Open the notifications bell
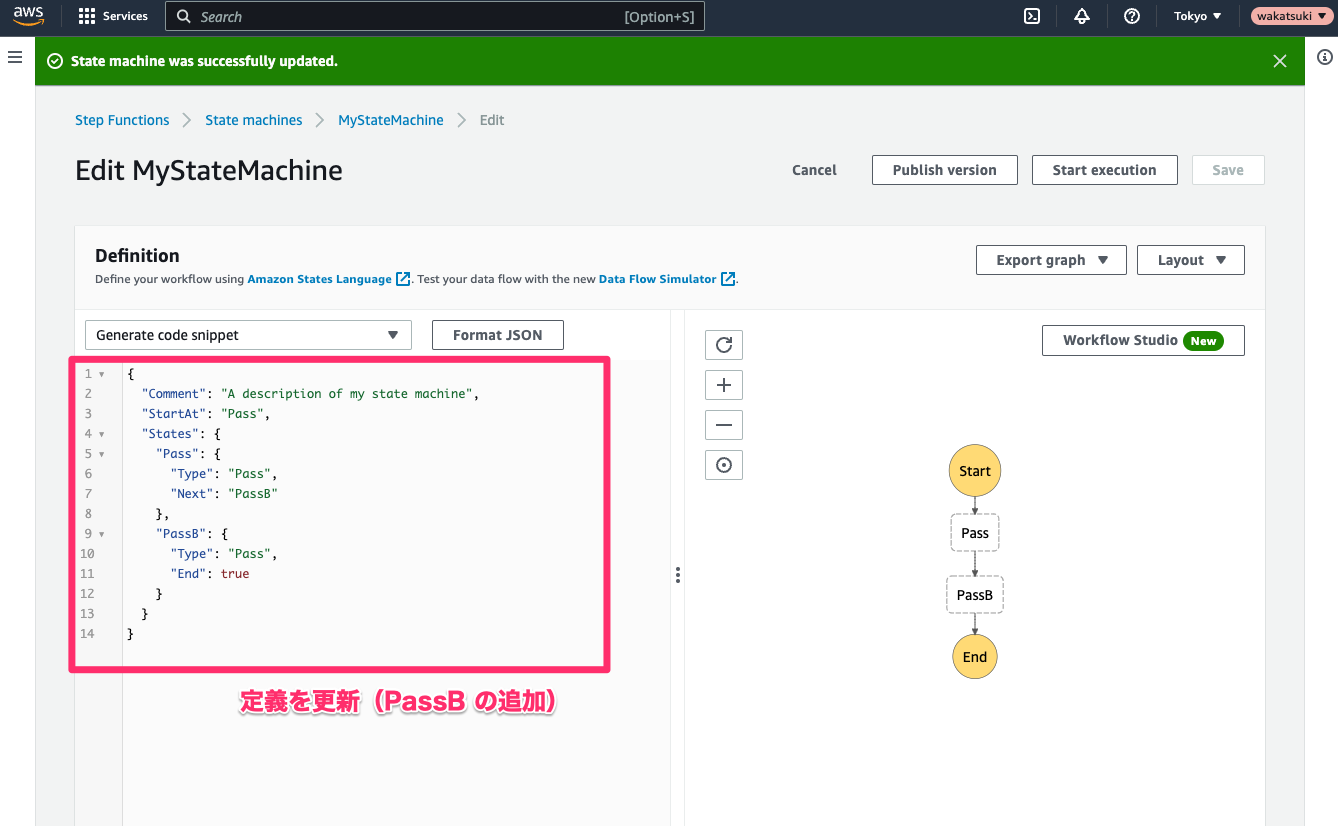Image resolution: width=1338 pixels, height=826 pixels. (x=1081, y=16)
